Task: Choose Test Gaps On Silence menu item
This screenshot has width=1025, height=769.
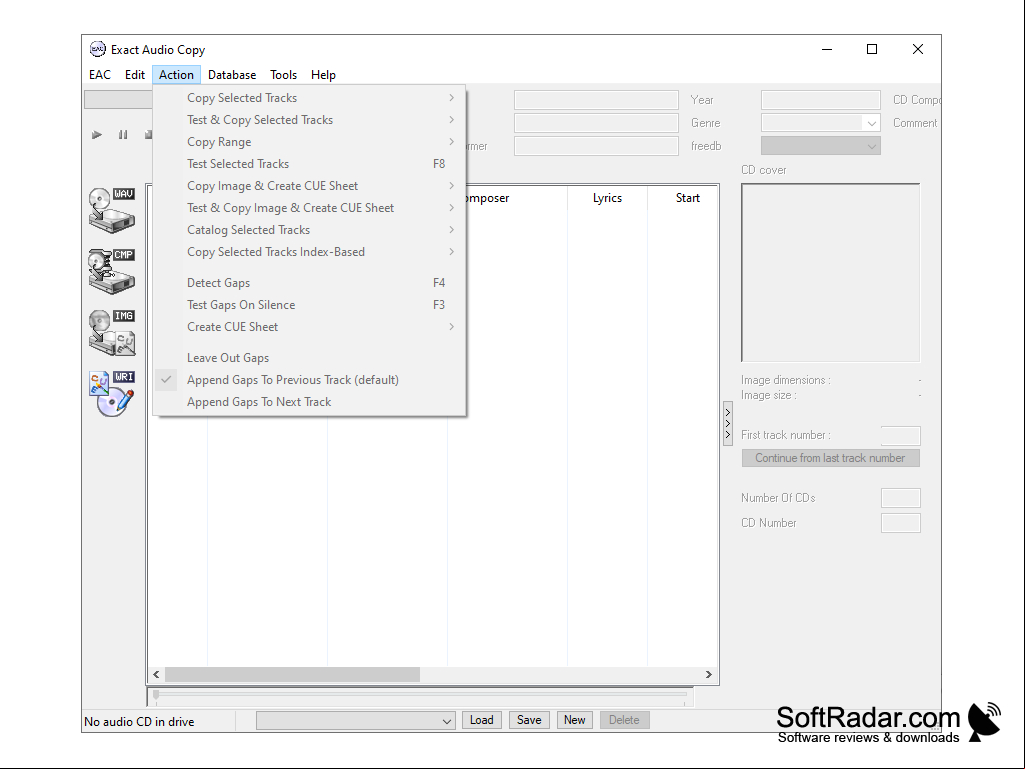Action: click(x=309, y=305)
